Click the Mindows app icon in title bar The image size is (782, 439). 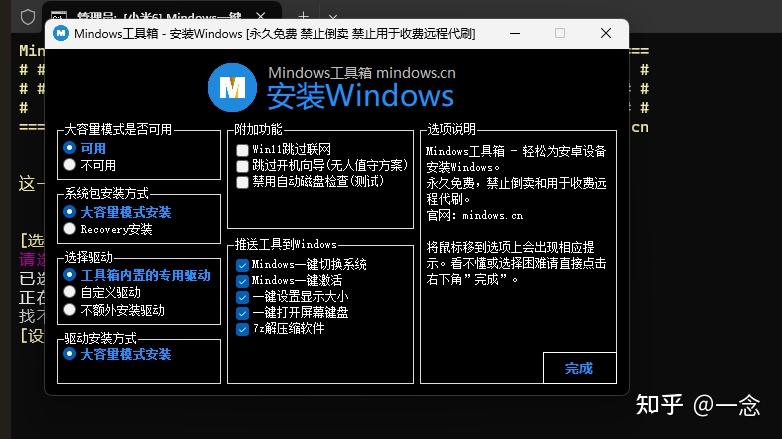[x=61, y=33]
